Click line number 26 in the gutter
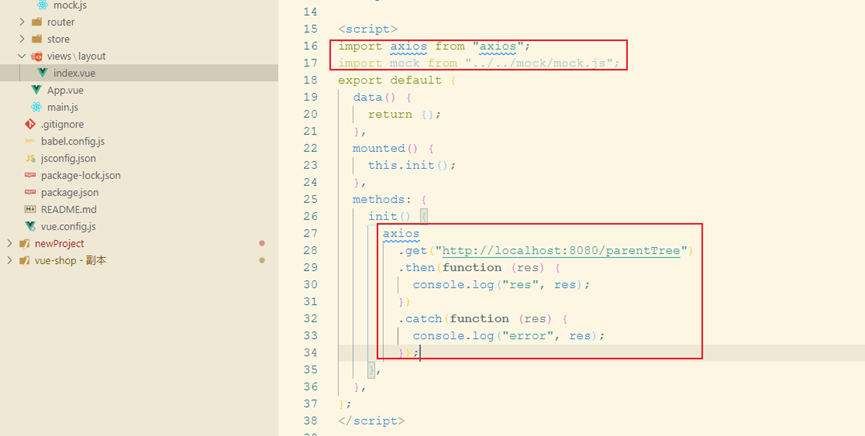 311,216
